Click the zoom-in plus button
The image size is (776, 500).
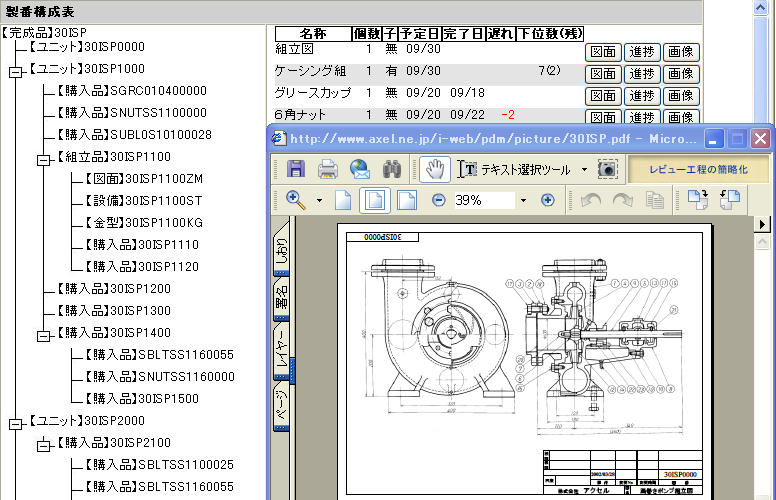pos(548,200)
